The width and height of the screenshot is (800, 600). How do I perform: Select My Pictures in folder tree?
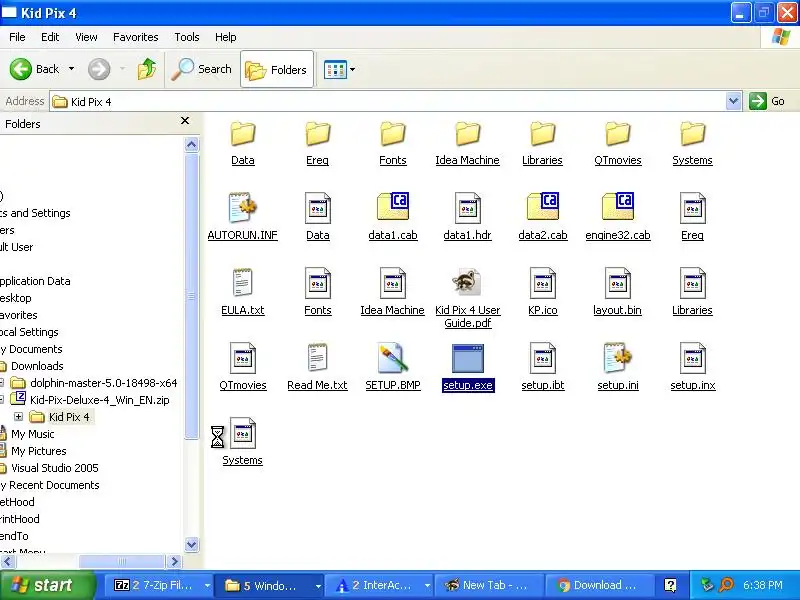point(39,451)
